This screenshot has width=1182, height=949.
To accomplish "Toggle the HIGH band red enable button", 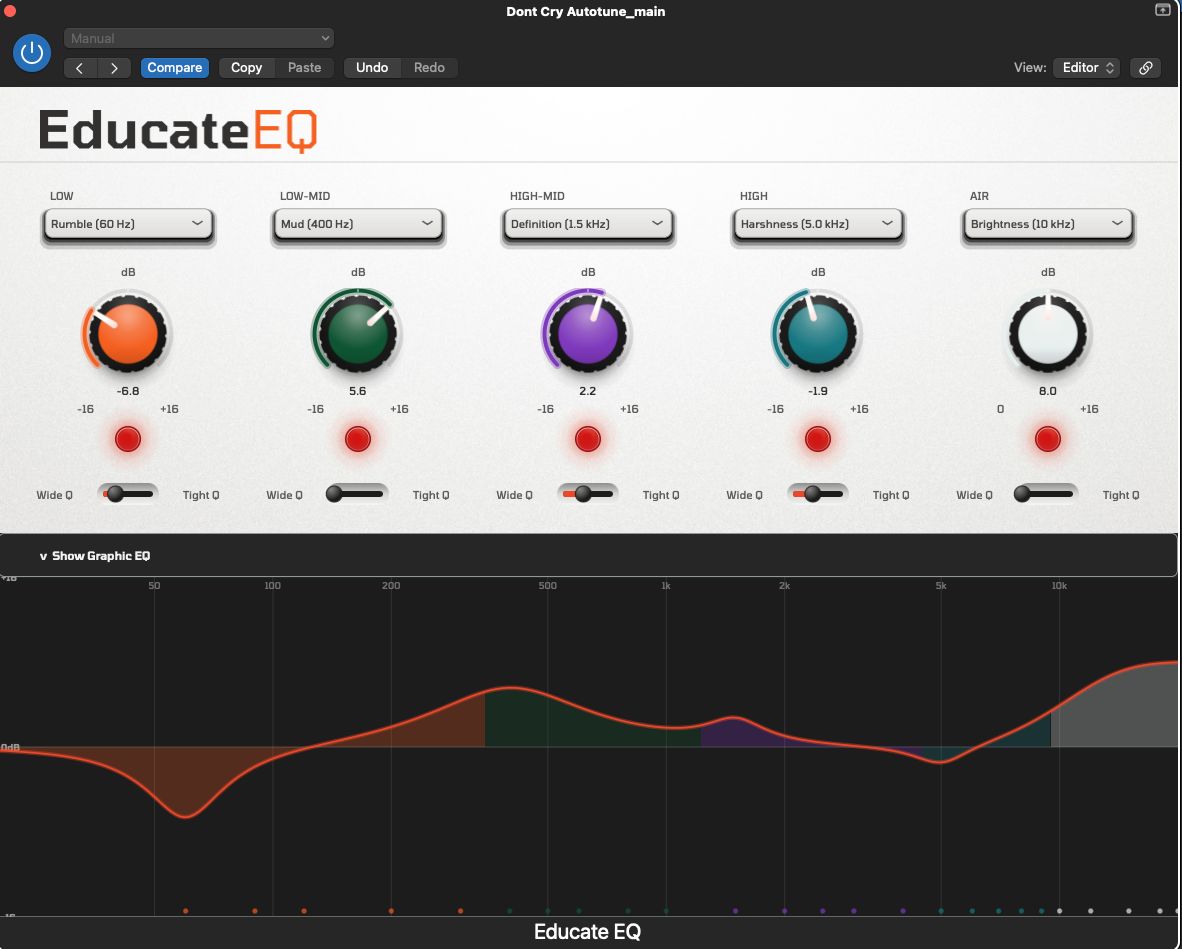I will coord(818,439).
